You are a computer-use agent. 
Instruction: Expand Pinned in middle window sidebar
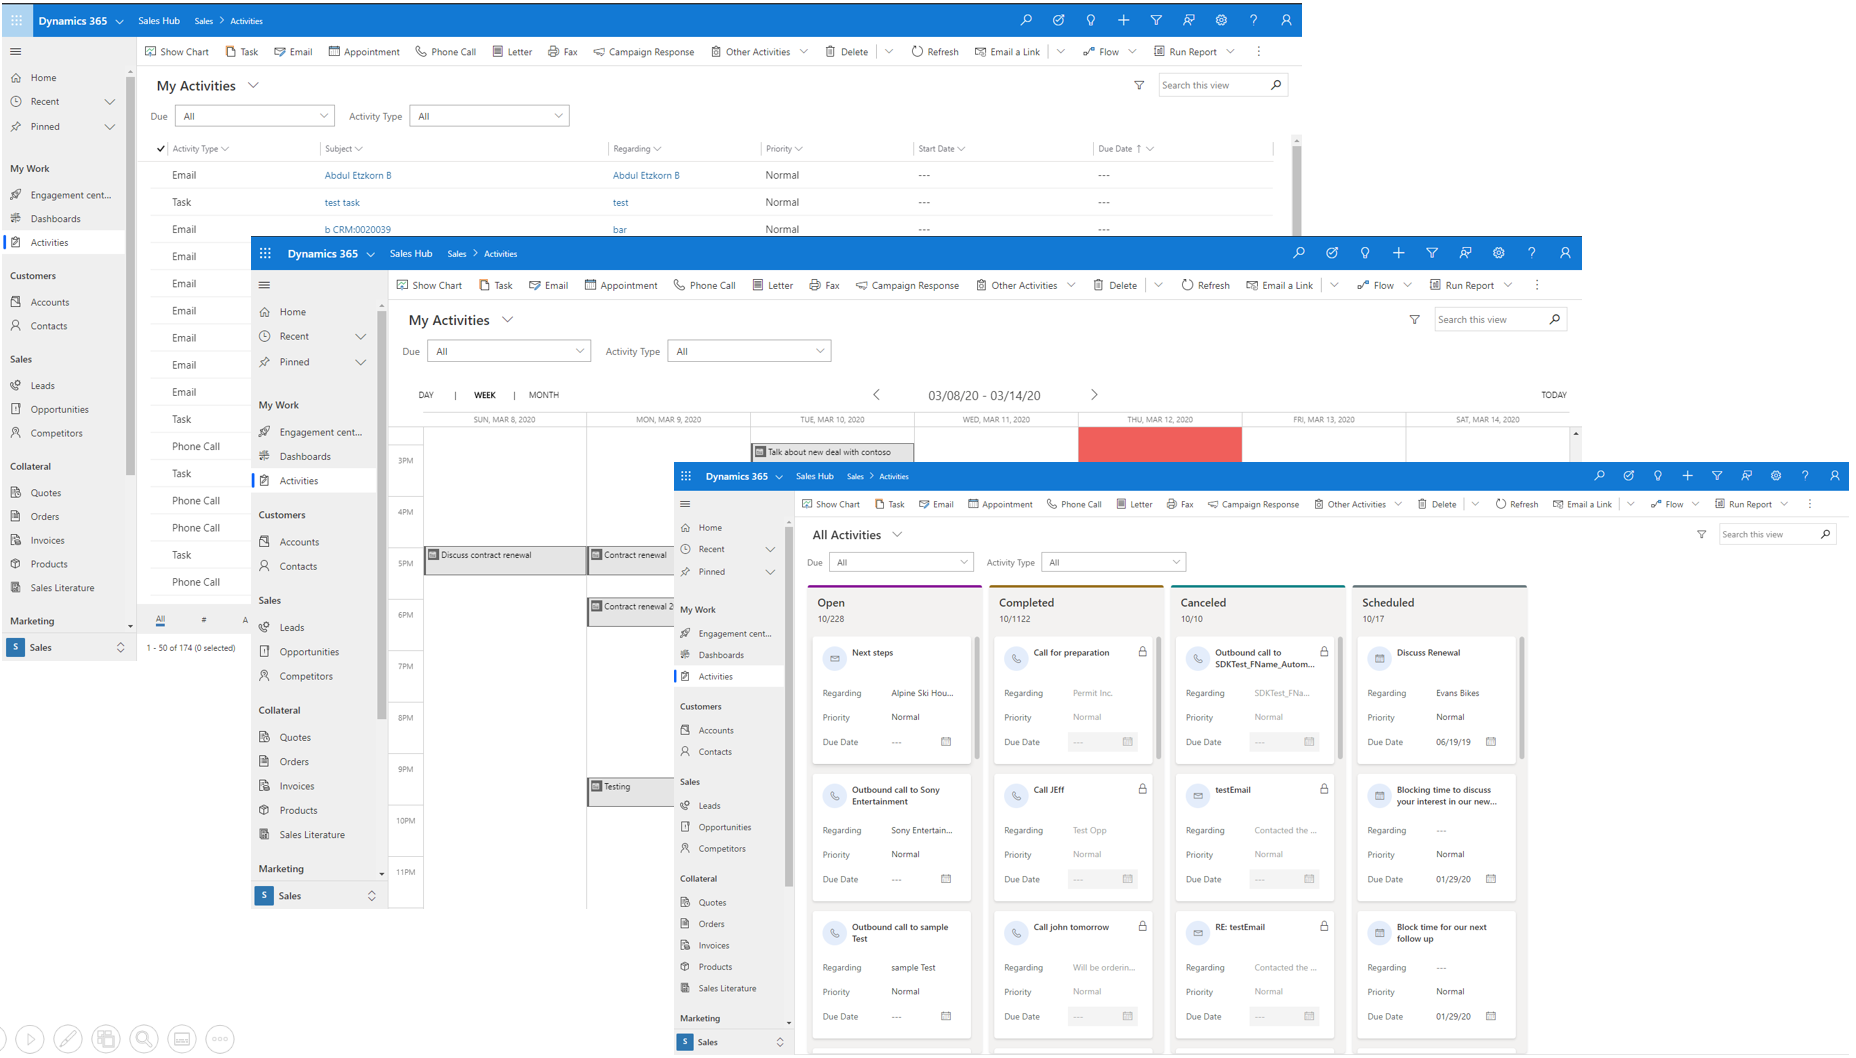point(360,362)
